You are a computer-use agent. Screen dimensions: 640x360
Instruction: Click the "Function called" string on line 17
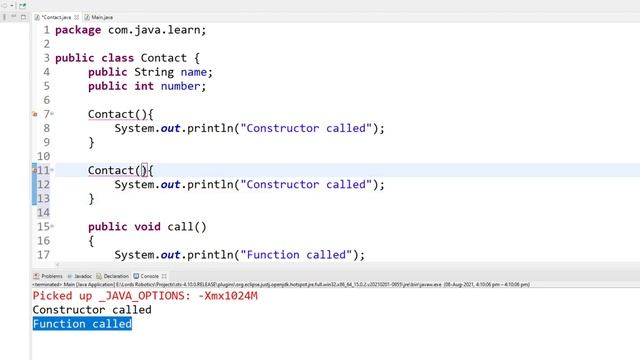tap(296, 255)
